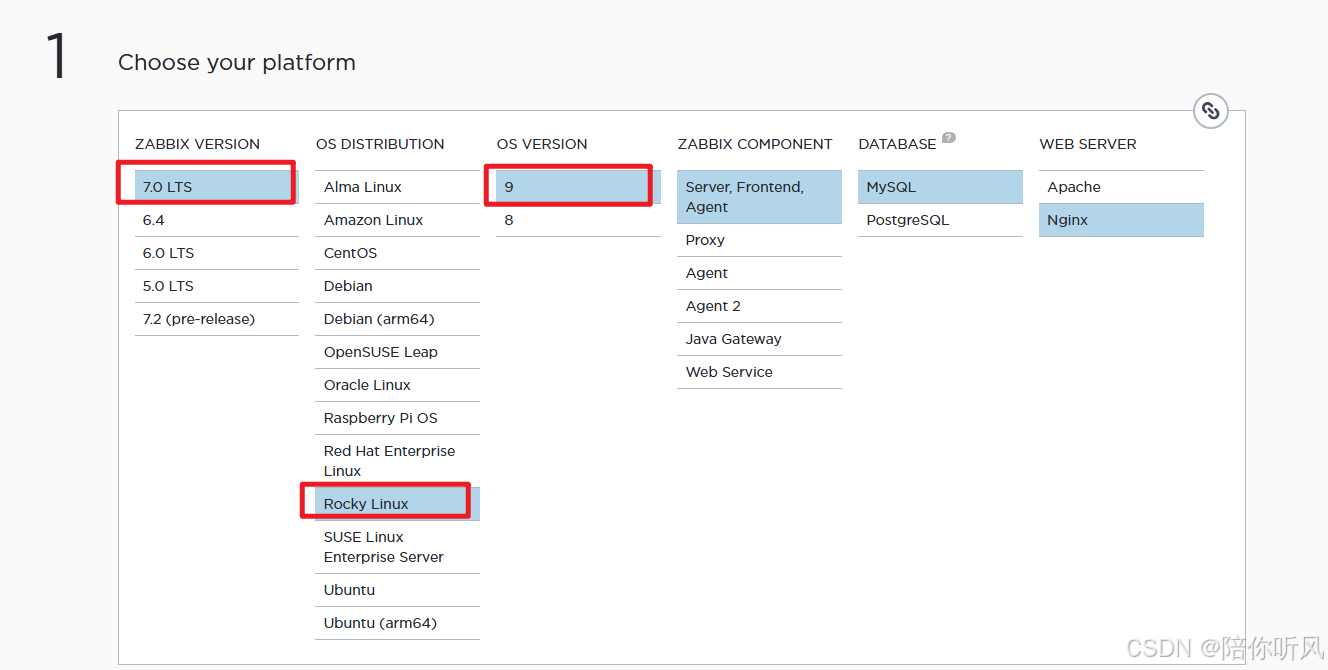Viewport: 1328px width, 670px height.
Task: Click the Choose your platform heading
Action: pyautogui.click(x=237, y=63)
